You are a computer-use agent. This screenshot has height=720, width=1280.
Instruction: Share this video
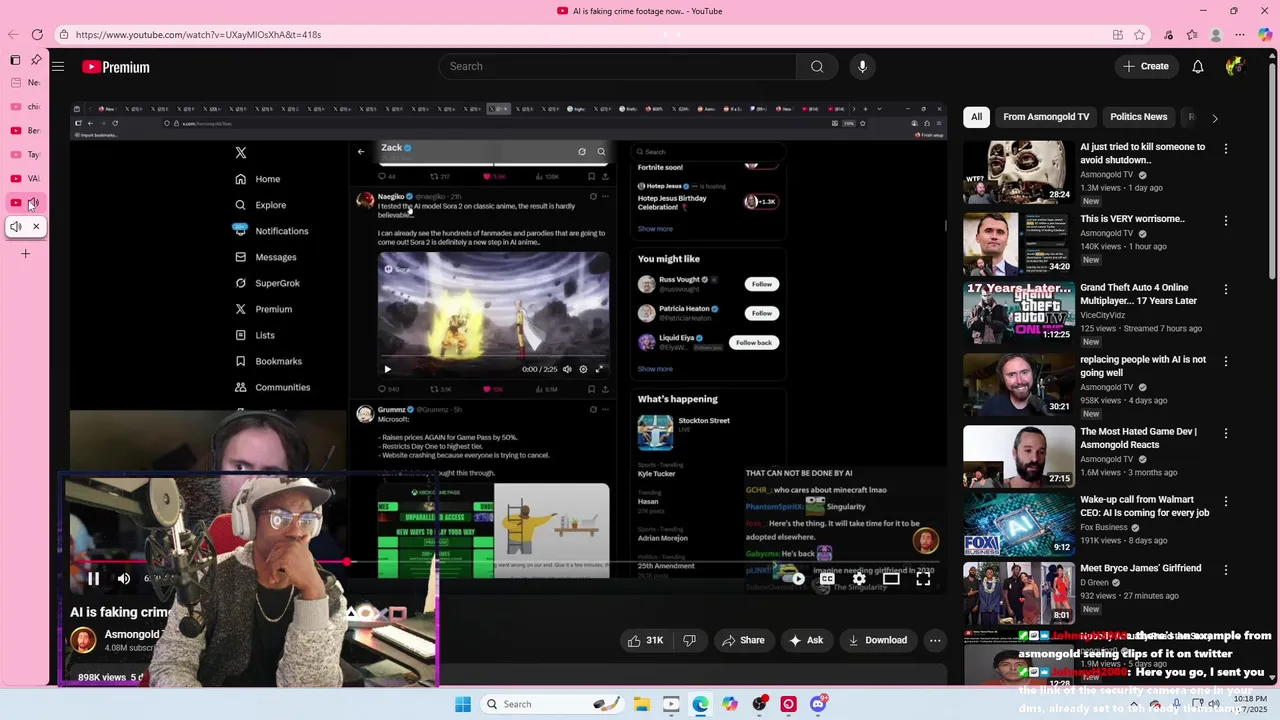743,640
